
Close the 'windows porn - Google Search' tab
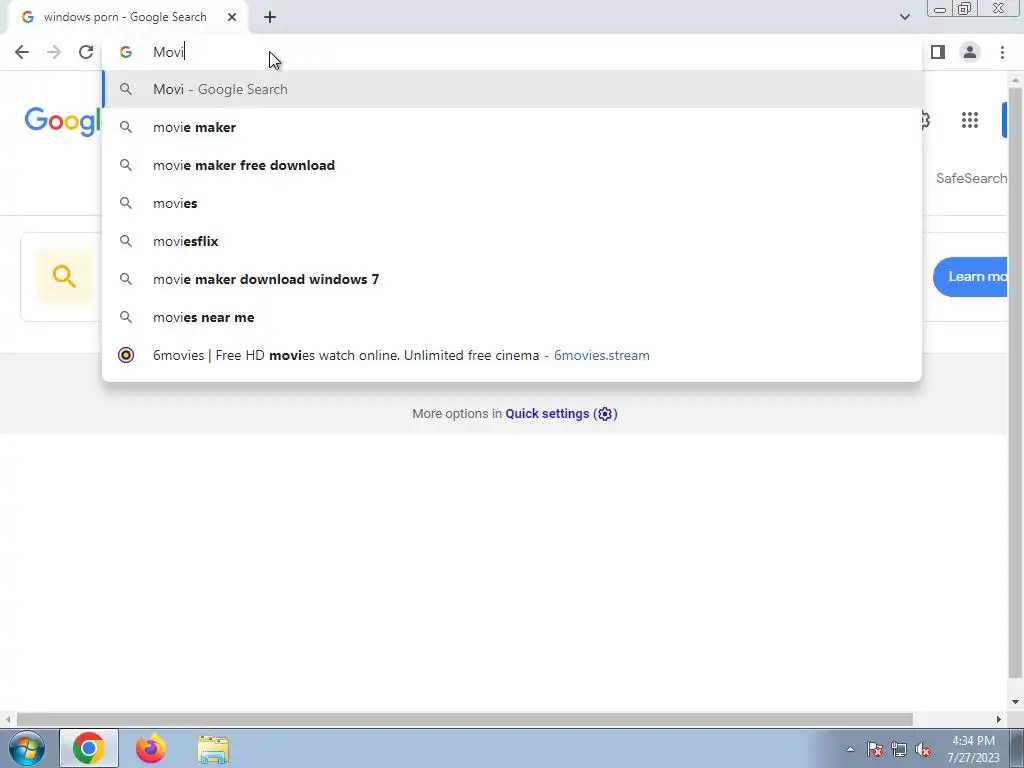click(232, 17)
